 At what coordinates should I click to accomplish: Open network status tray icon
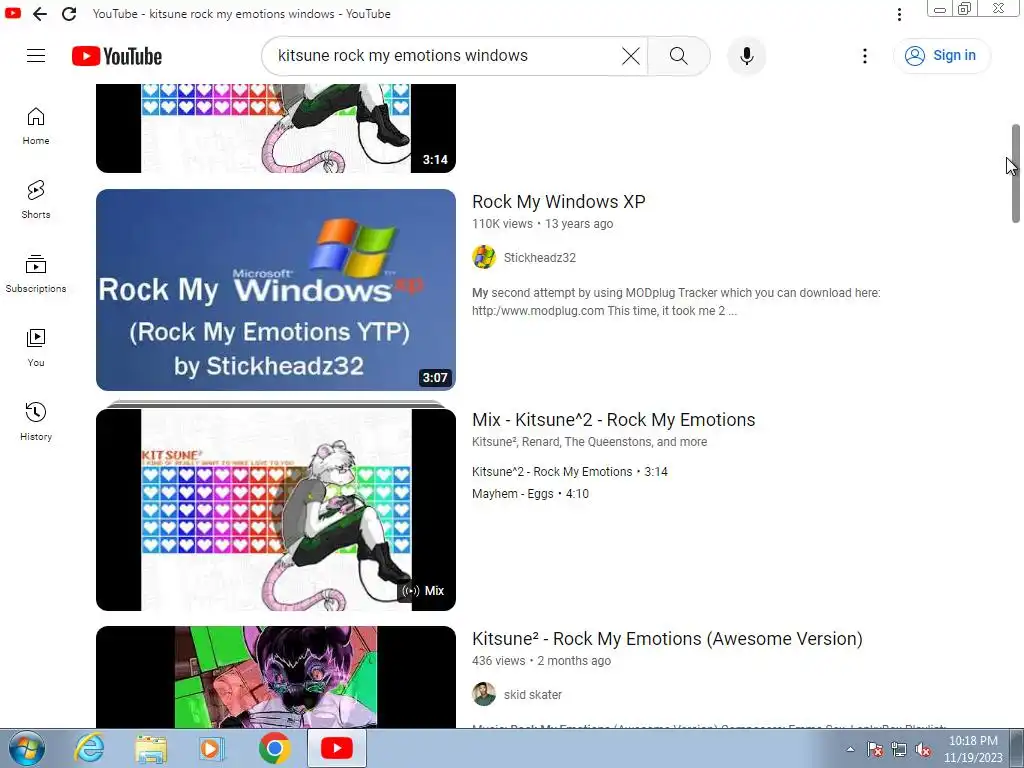(x=899, y=749)
